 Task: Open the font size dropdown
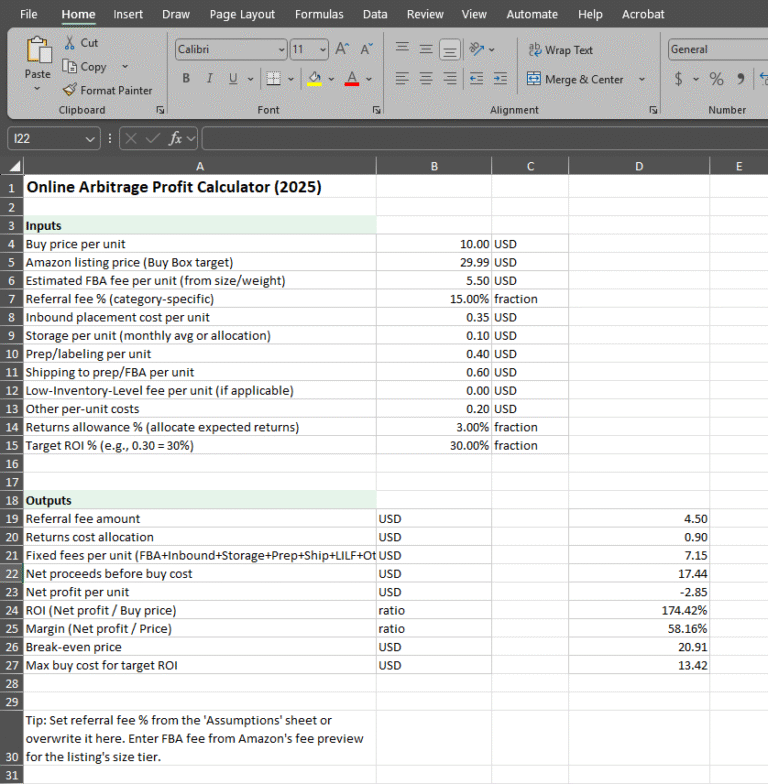(x=323, y=50)
